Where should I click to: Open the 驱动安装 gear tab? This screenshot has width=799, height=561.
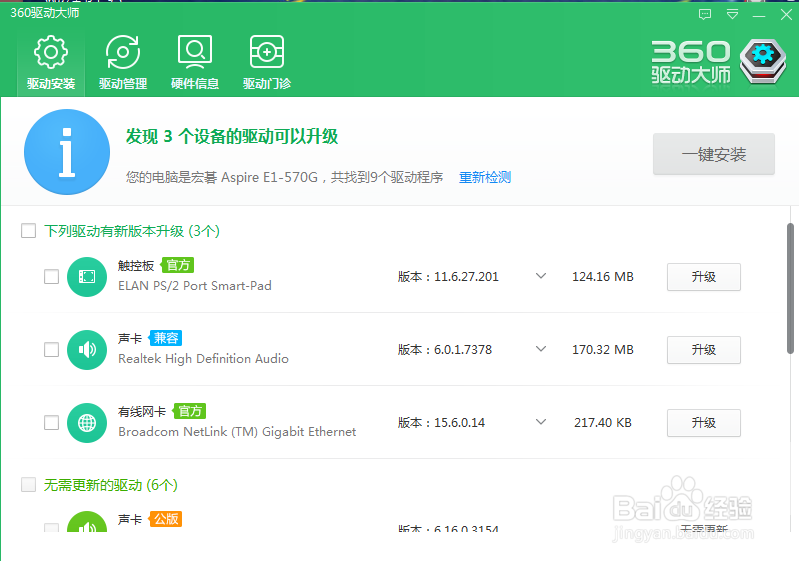[51, 63]
